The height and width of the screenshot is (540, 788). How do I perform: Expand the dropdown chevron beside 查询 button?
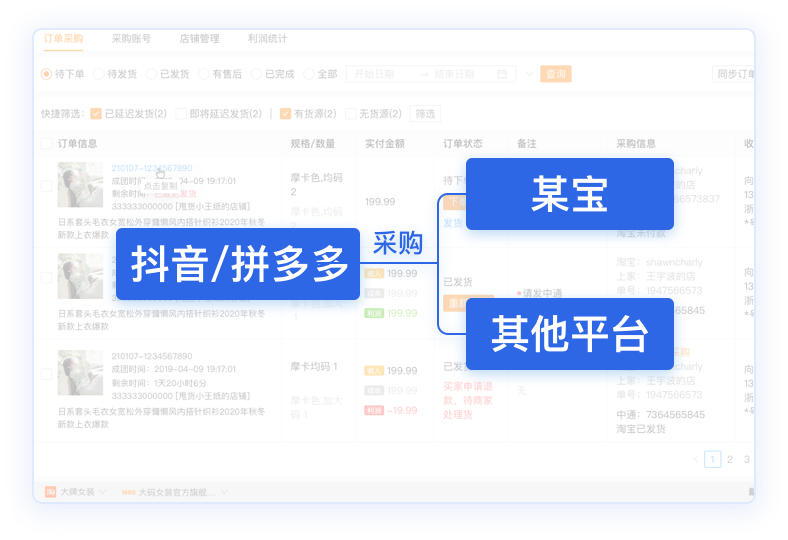tap(529, 74)
